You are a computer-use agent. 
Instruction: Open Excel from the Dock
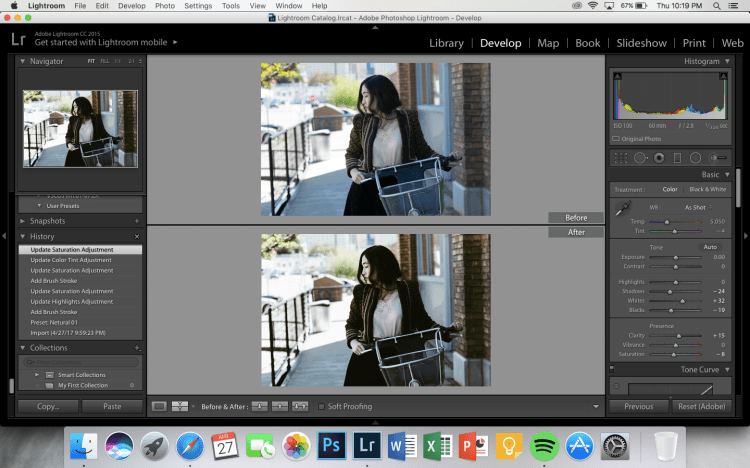438,446
